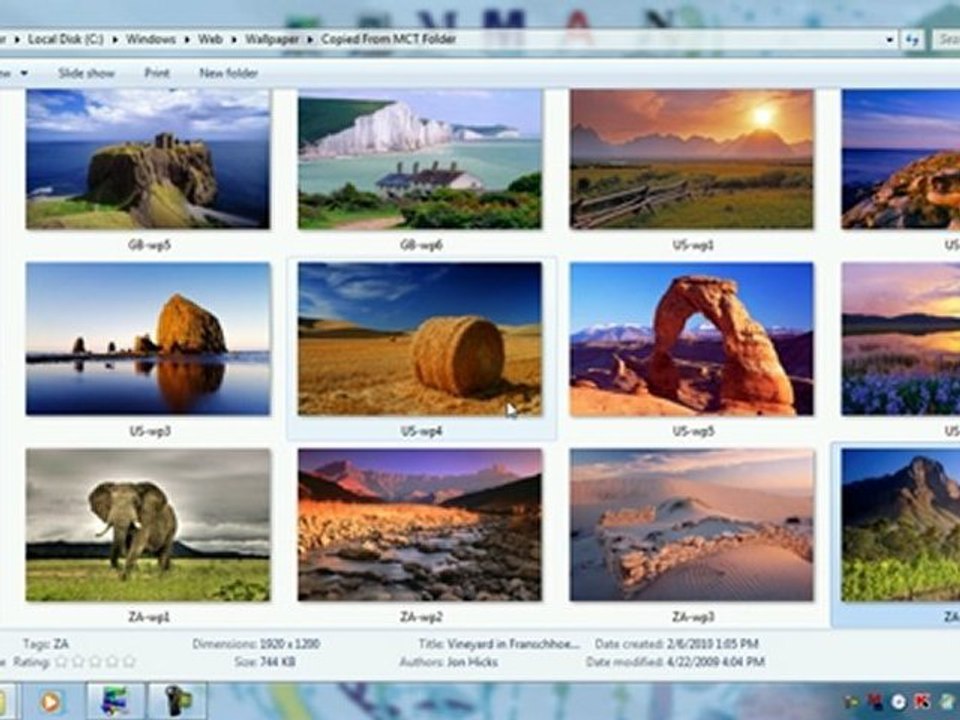960x720 pixels.
Task: Go to the Web folder in the breadcrumb
Action: point(210,40)
